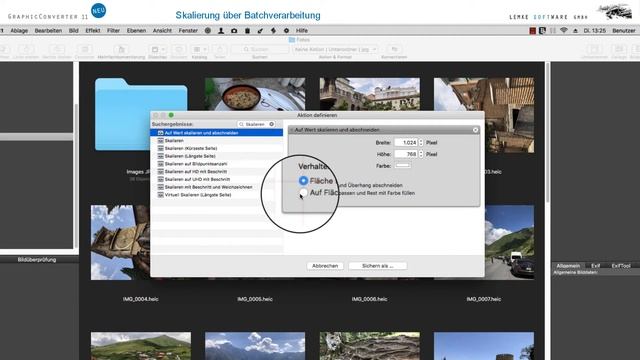Click icon beside 'Skalieren auf UHD mit Beschnitt'
Viewport: 640px width, 360px height.
click(160, 179)
